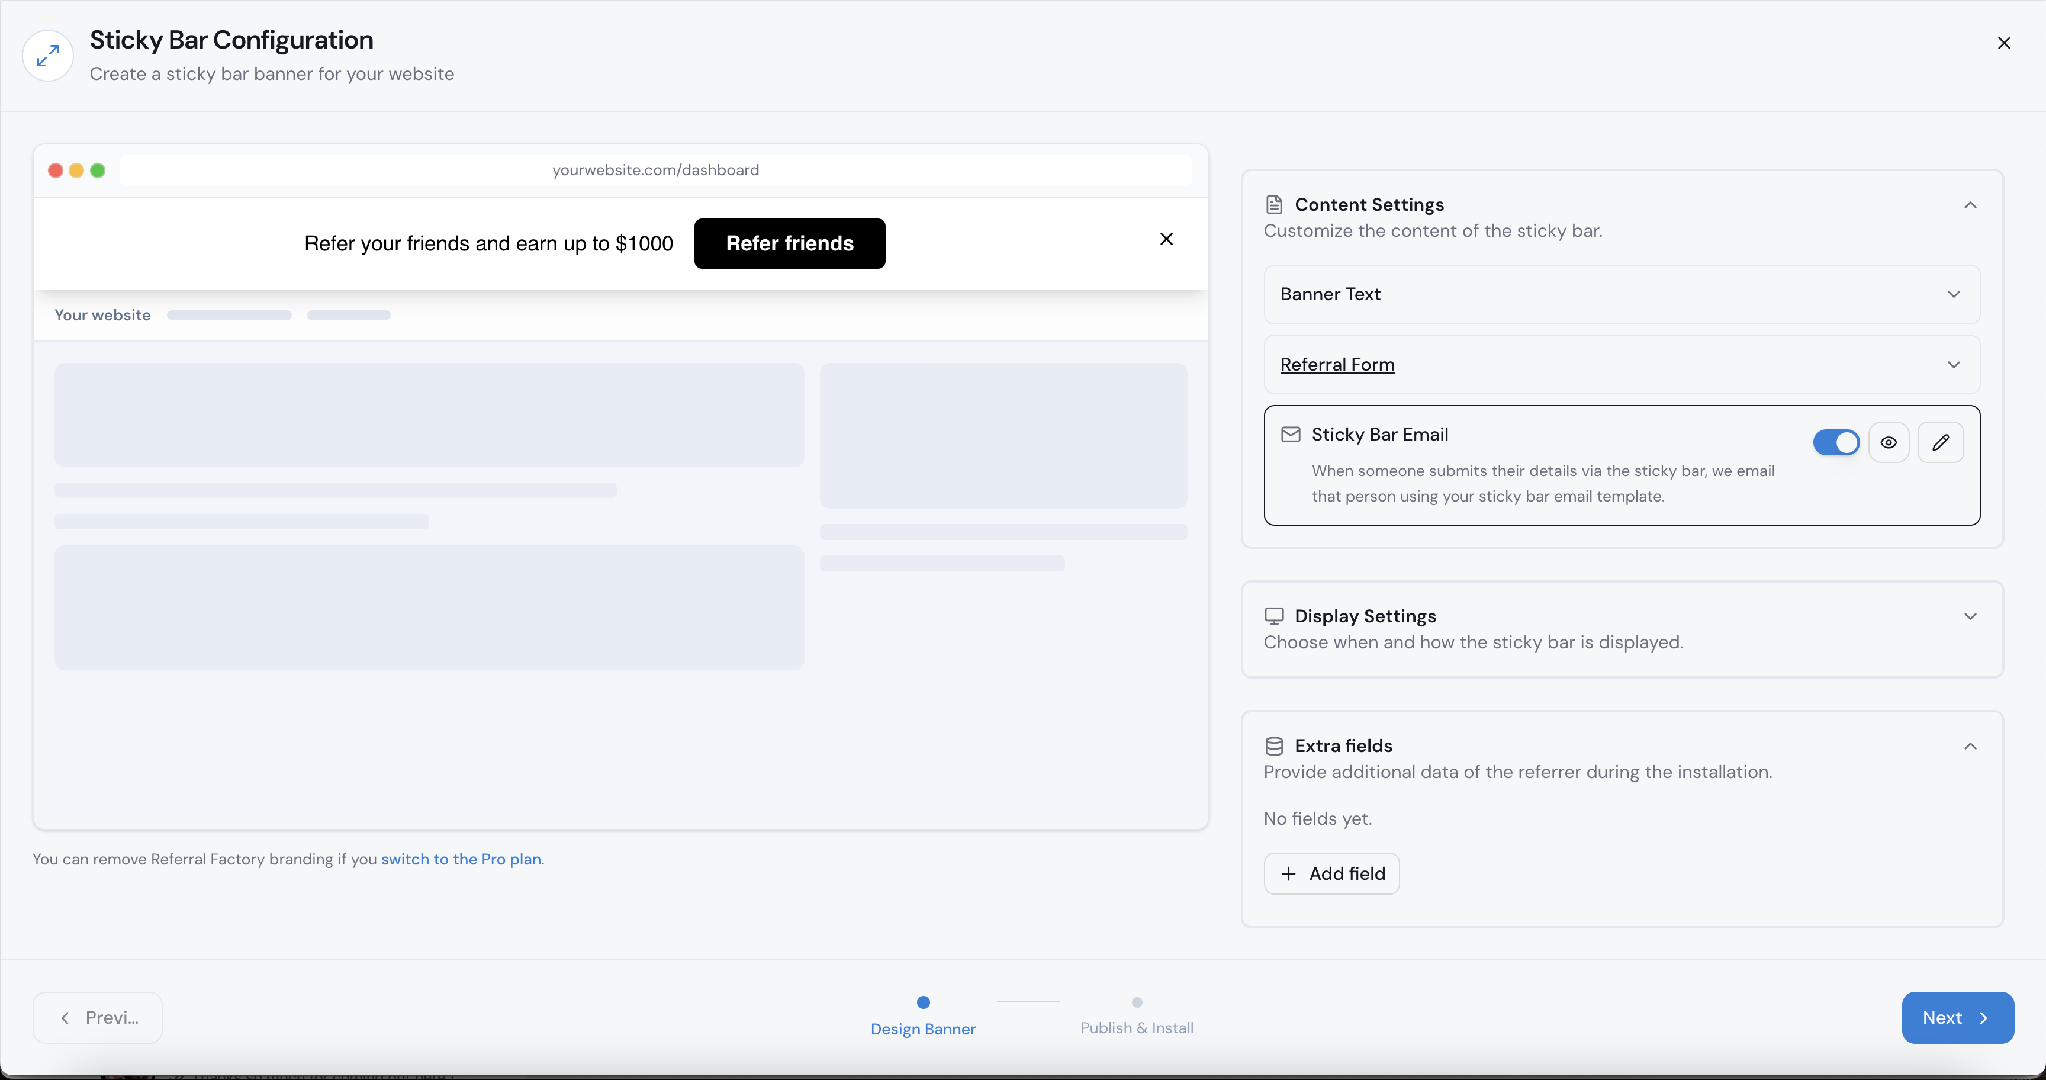
Task: Click the Refer friends button in preview
Action: (790, 243)
